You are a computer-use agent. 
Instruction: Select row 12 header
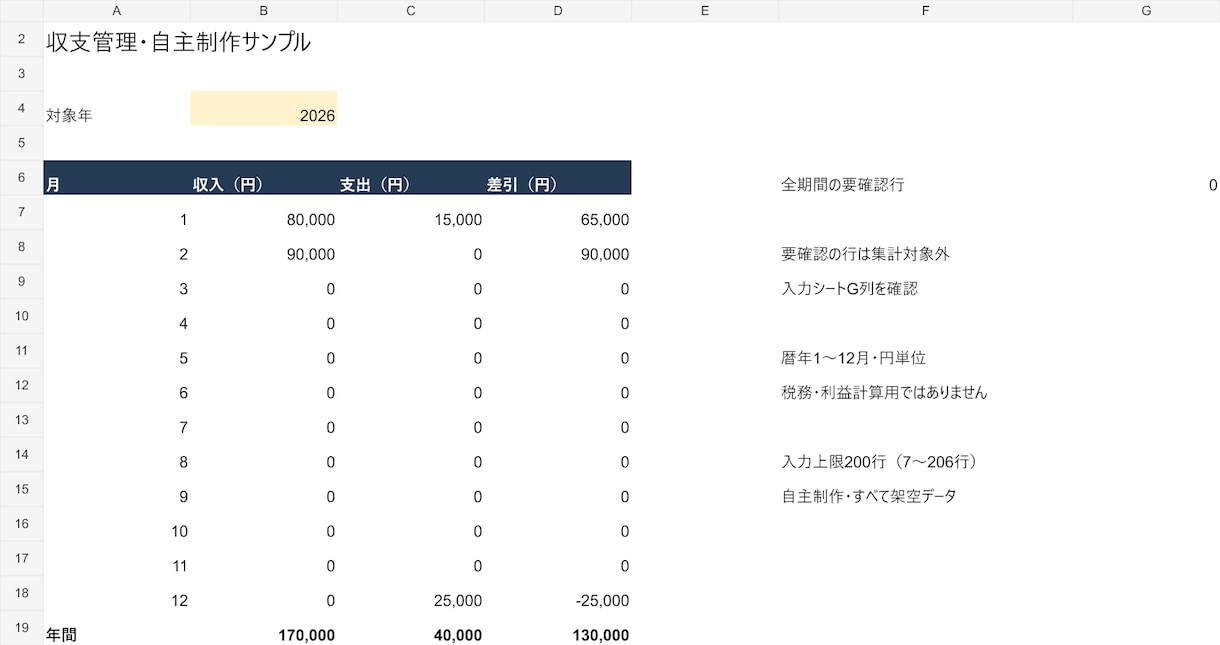21,385
